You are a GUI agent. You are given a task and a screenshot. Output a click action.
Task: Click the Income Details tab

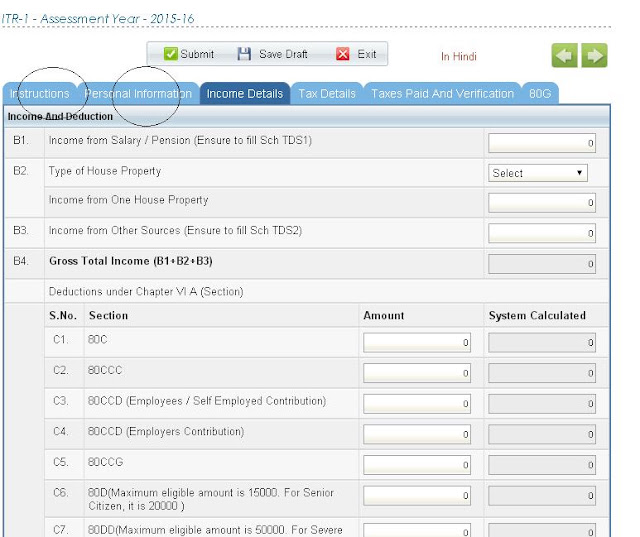click(245, 93)
